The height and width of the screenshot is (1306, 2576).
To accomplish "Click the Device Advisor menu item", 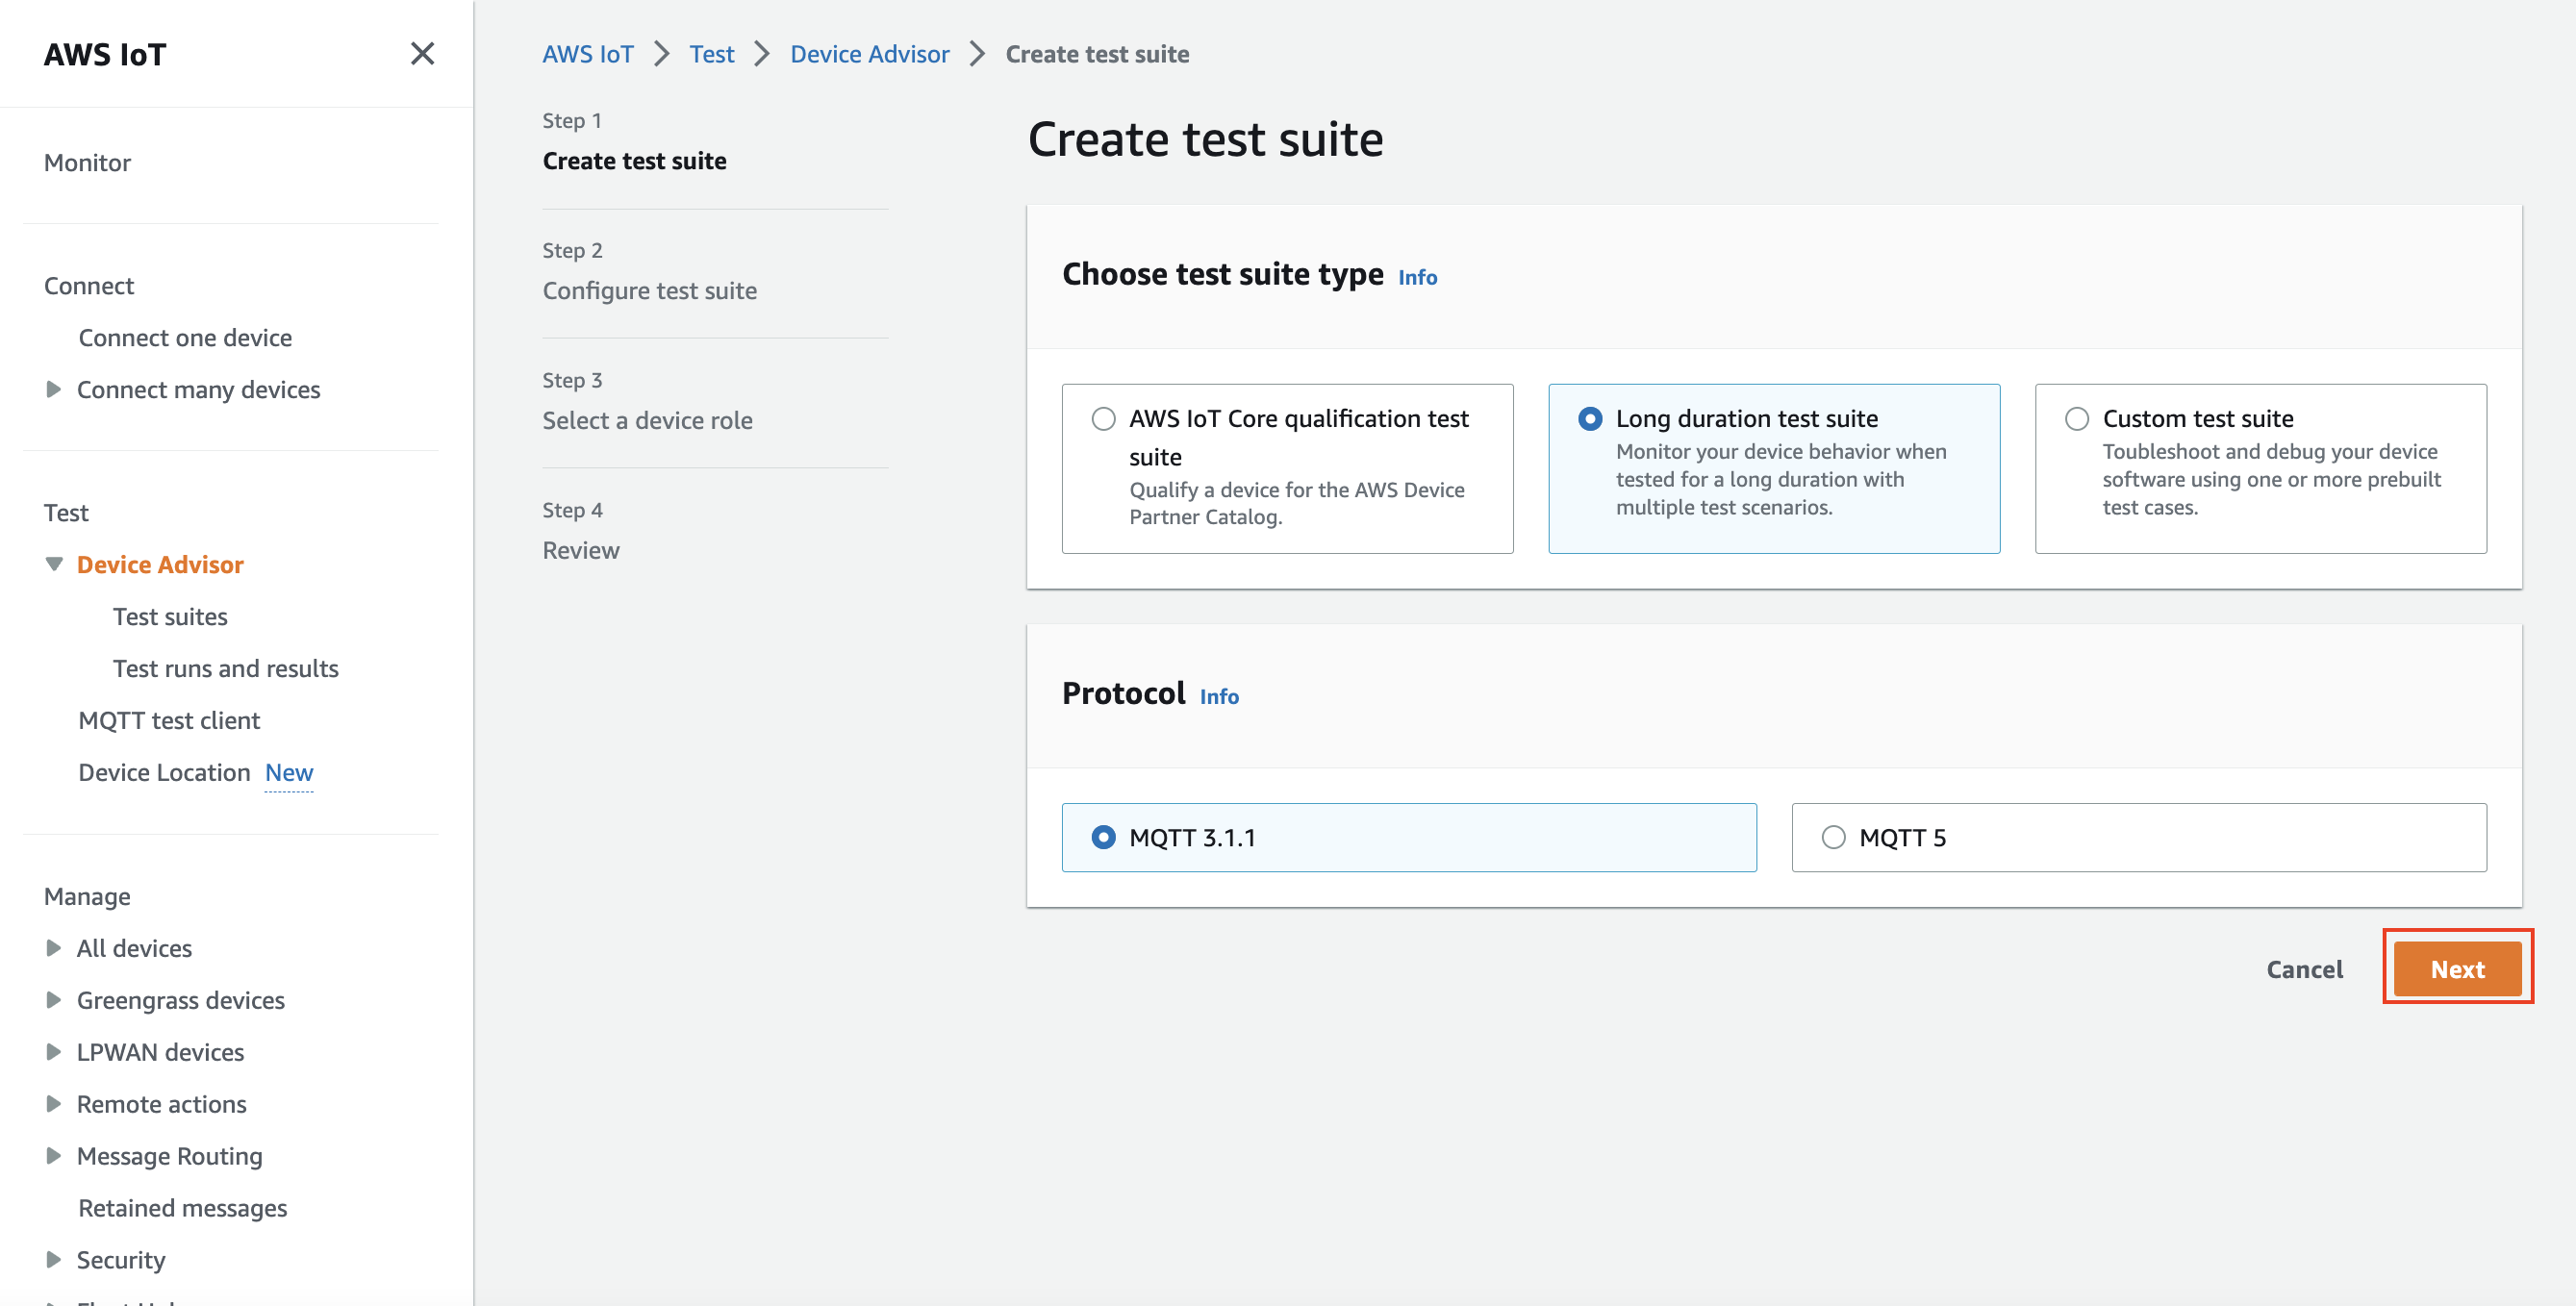I will coord(160,563).
